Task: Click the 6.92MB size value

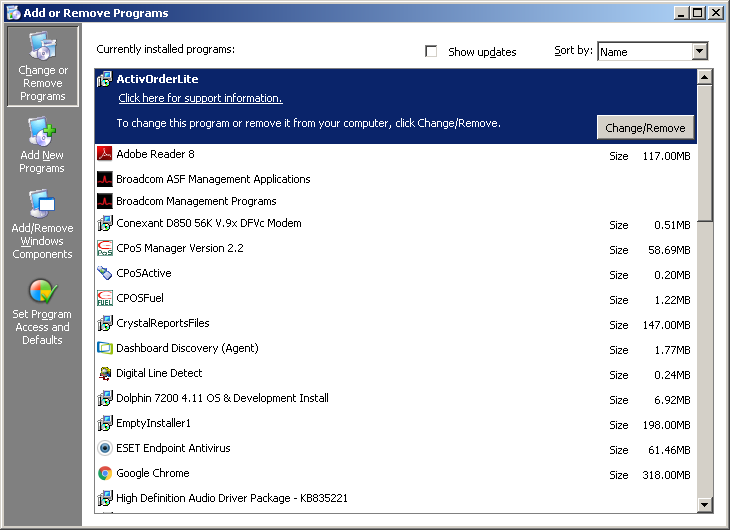Action: pyautogui.click(x=672, y=400)
